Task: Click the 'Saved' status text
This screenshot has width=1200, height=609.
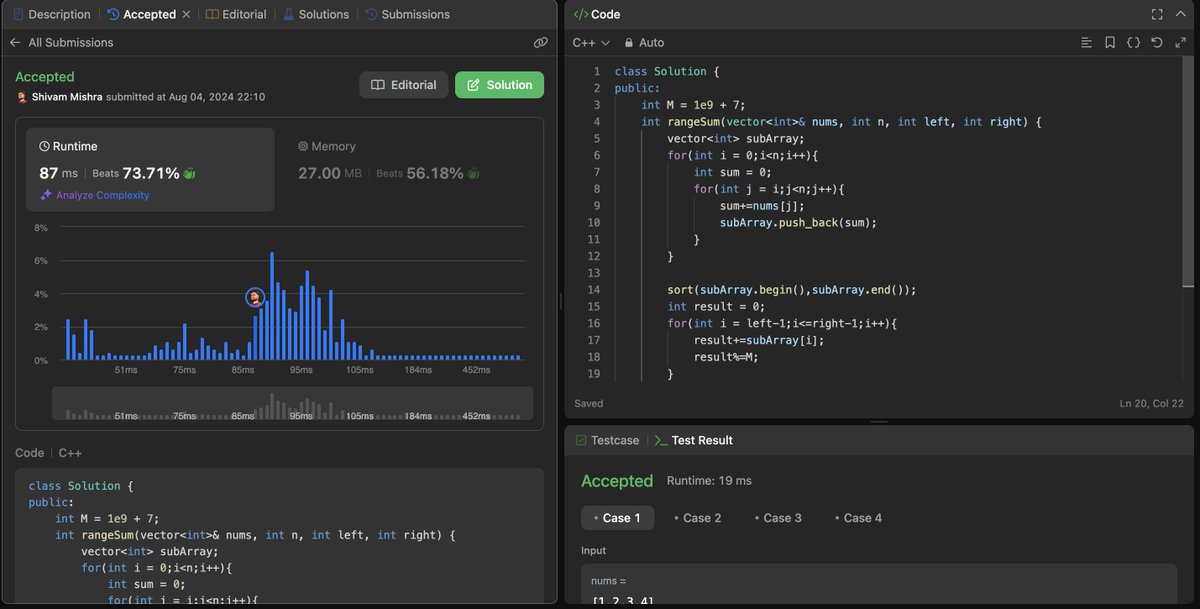Action: 589,404
